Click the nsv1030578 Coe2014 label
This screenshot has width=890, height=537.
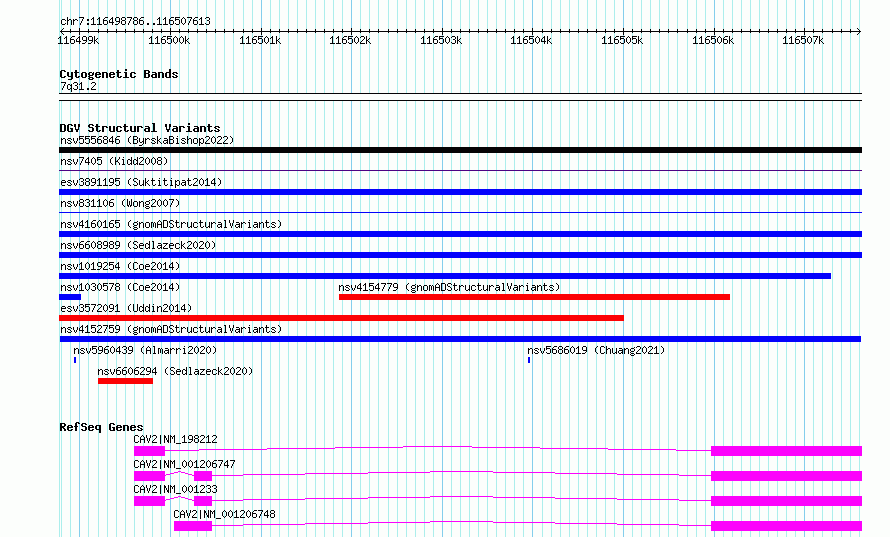click(x=120, y=287)
